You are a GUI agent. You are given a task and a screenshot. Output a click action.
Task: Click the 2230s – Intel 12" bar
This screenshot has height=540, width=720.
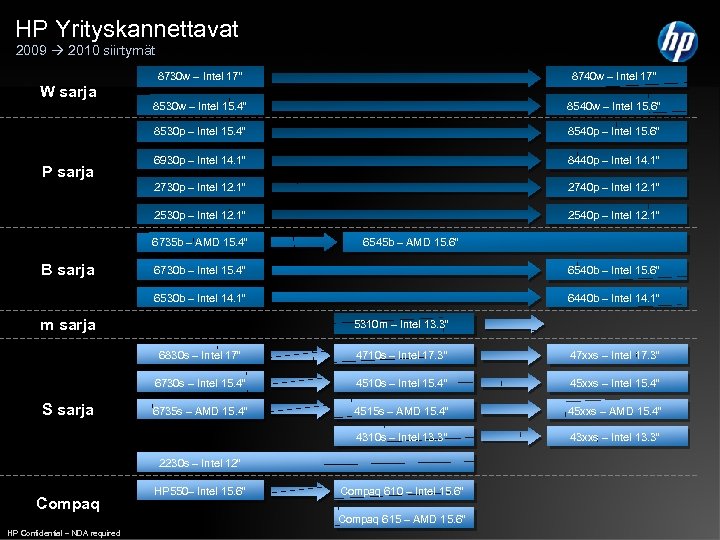click(305, 462)
